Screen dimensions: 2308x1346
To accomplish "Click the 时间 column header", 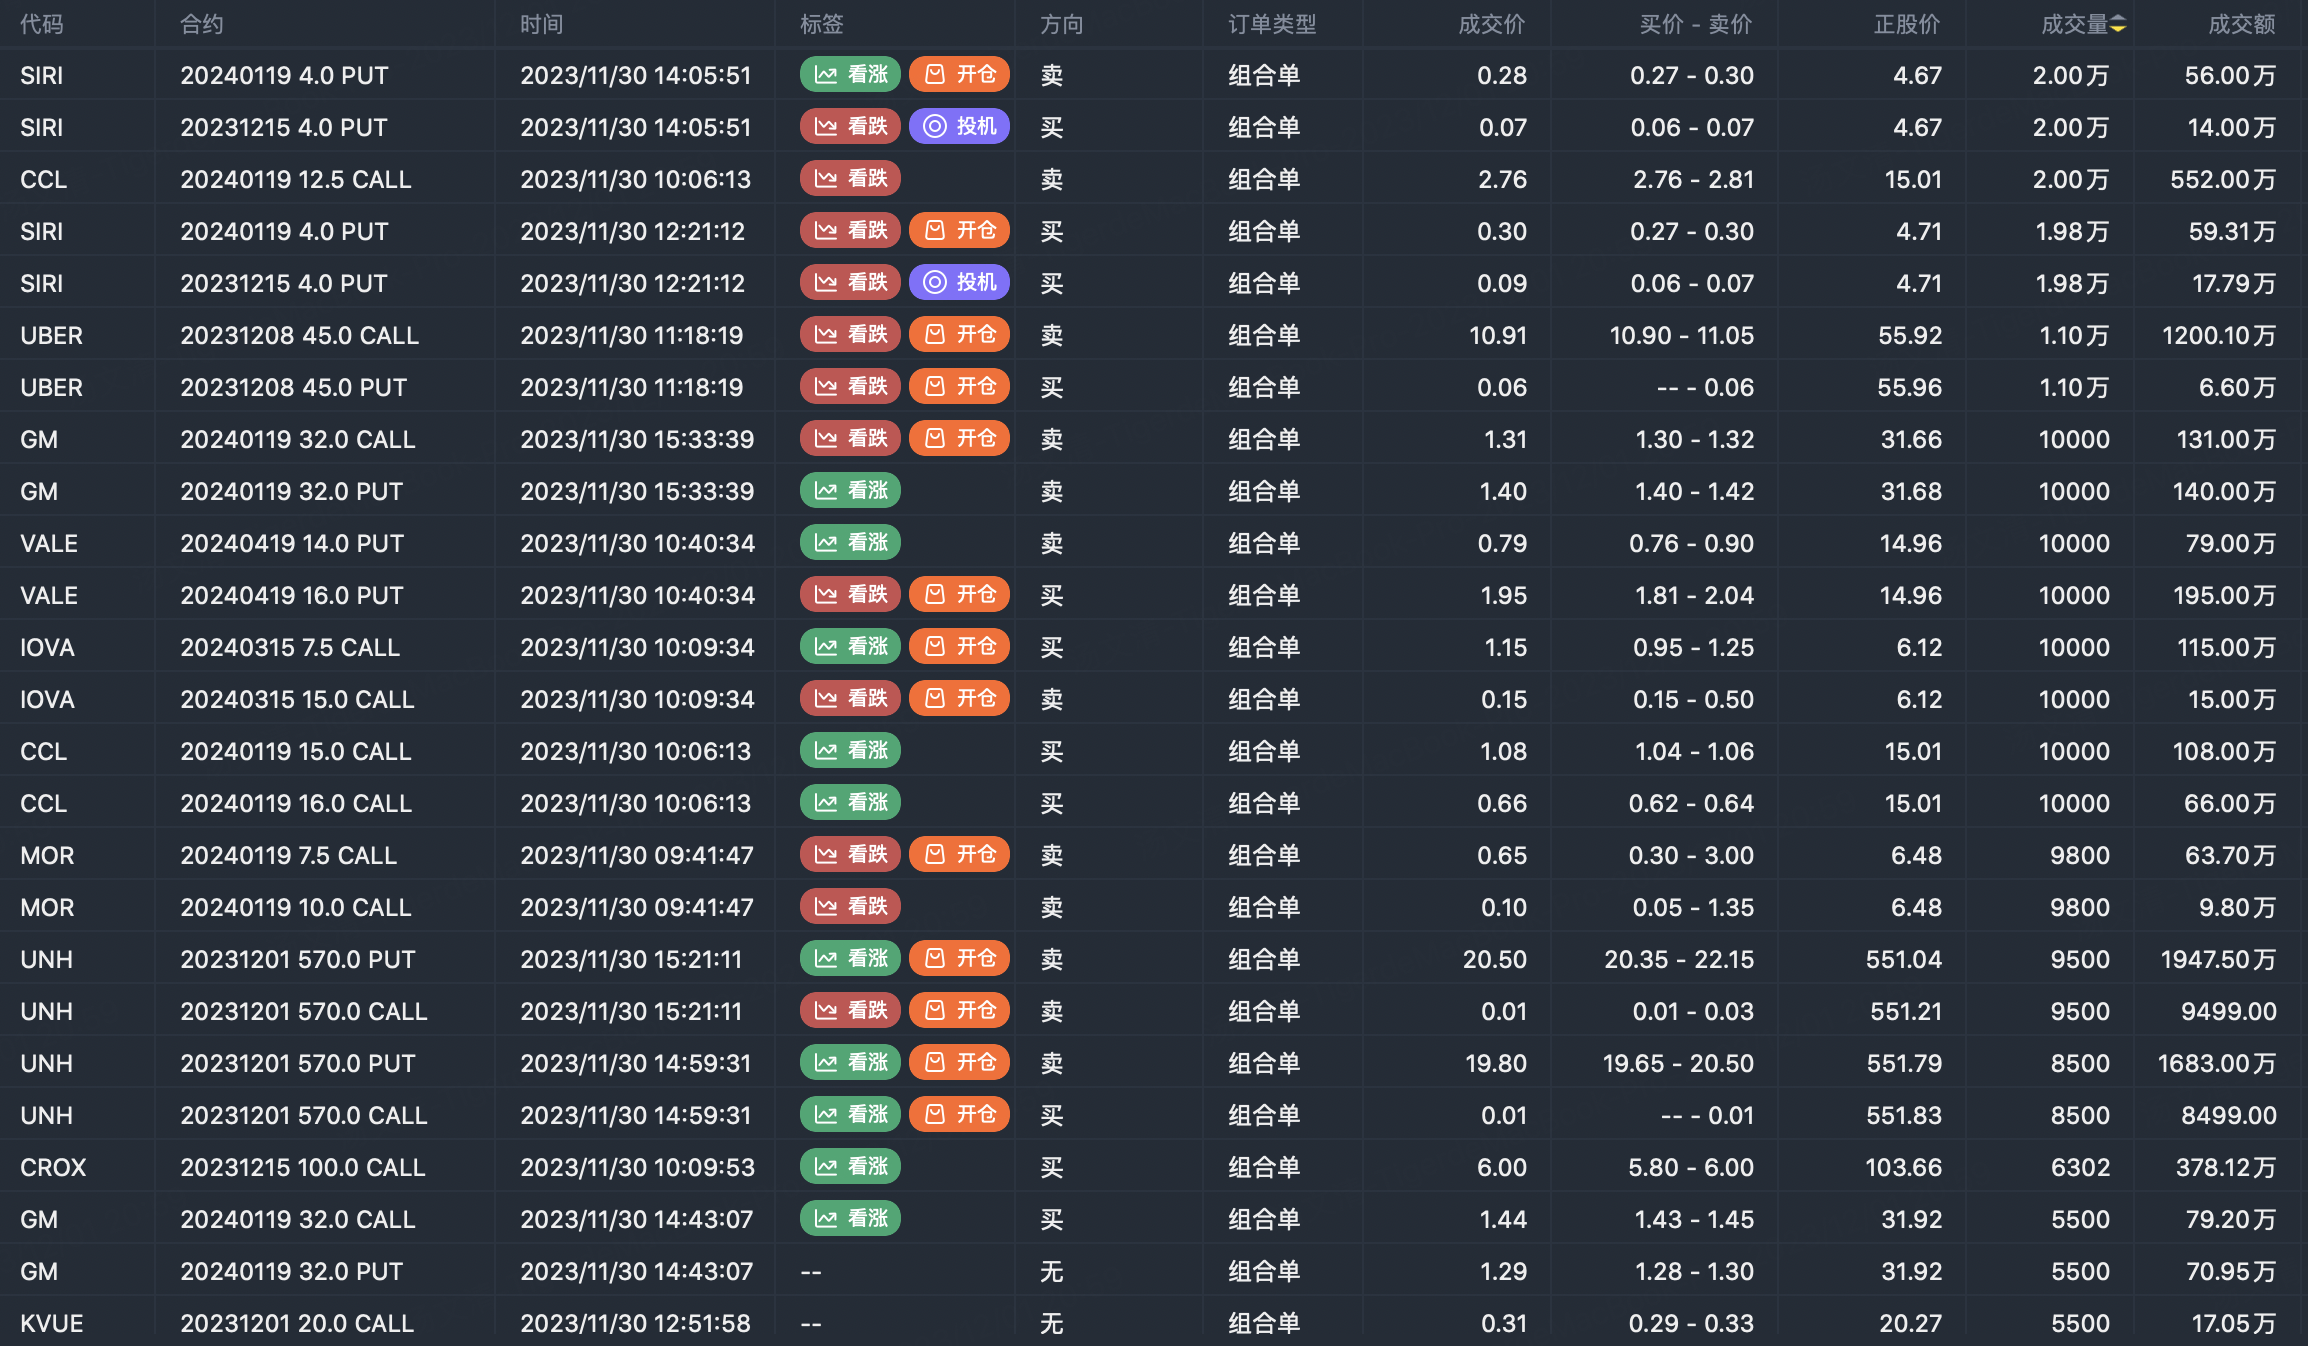I will point(541,24).
